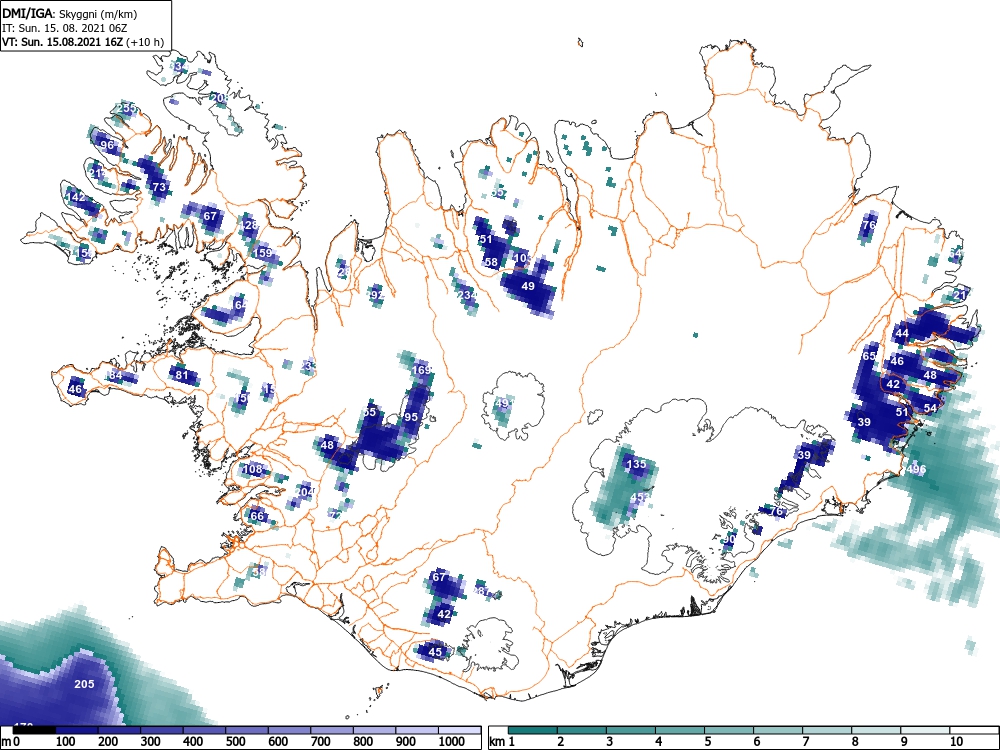This screenshot has width=1000, height=750.
Task: Click the '500' label on the metre scale
Action: 235,742
